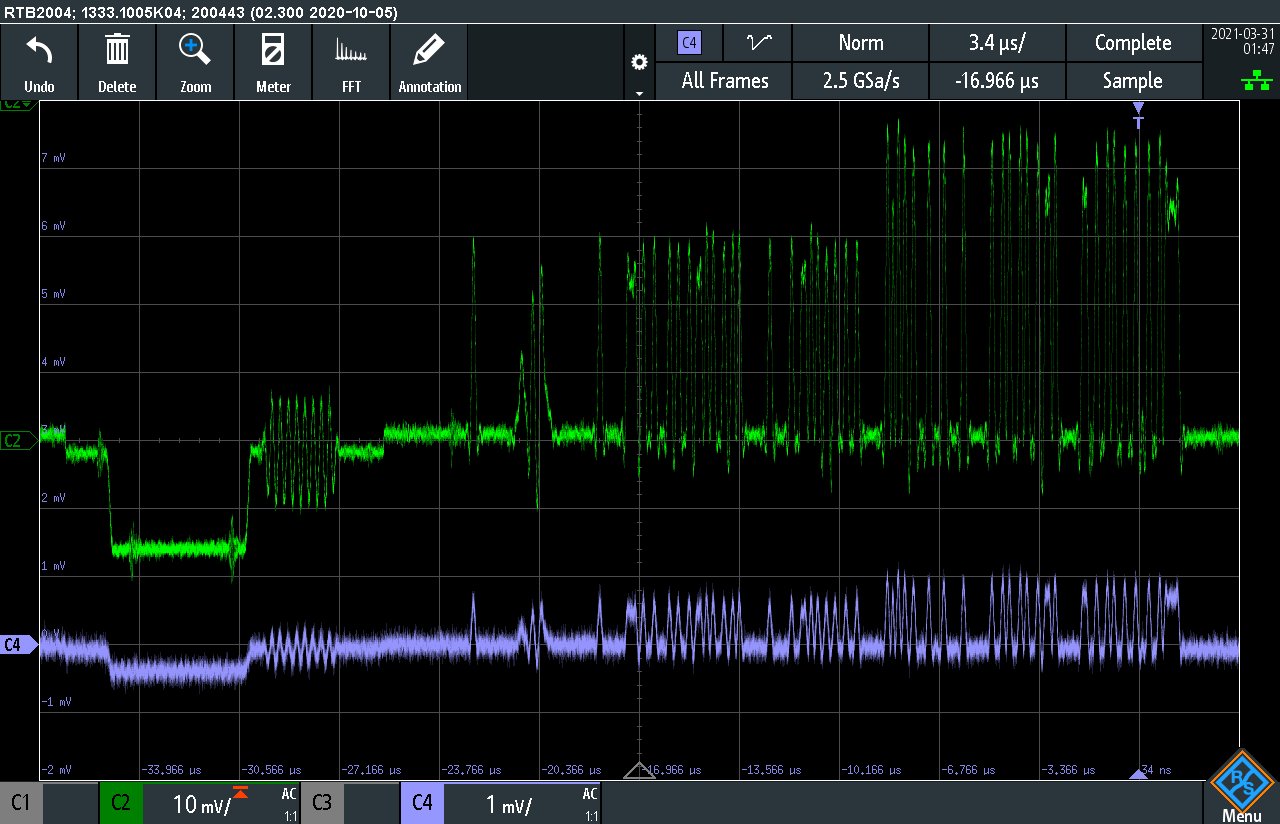Click the orange C2 trigger level indicator

pos(240,792)
